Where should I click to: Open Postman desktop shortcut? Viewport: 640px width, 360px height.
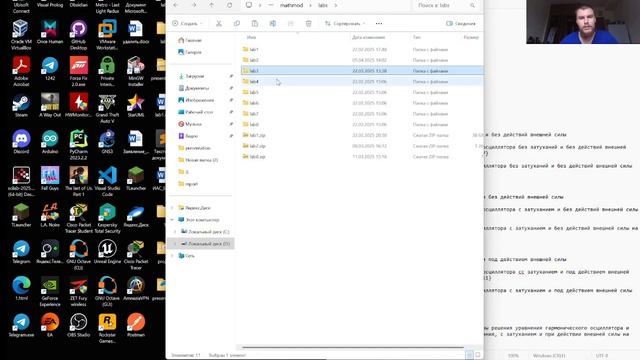[x=136, y=325]
